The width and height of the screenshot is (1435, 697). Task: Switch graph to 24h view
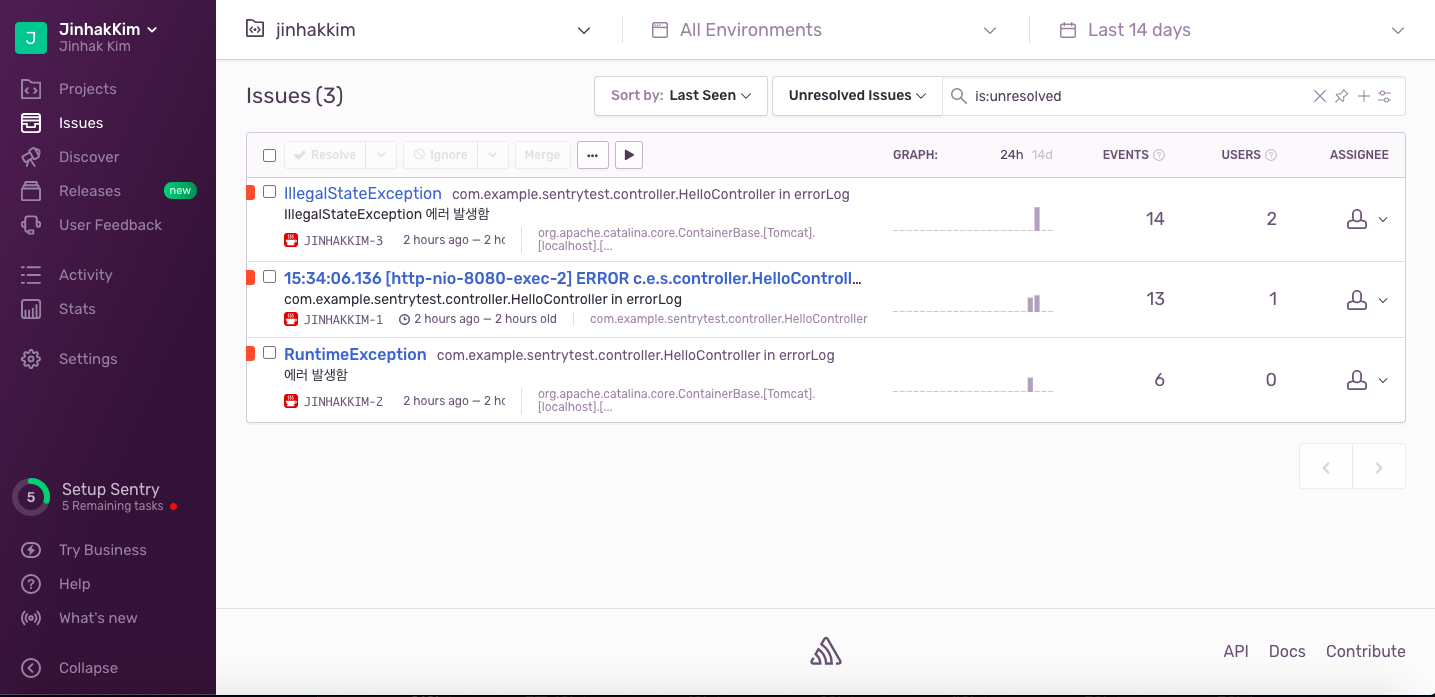(1011, 155)
